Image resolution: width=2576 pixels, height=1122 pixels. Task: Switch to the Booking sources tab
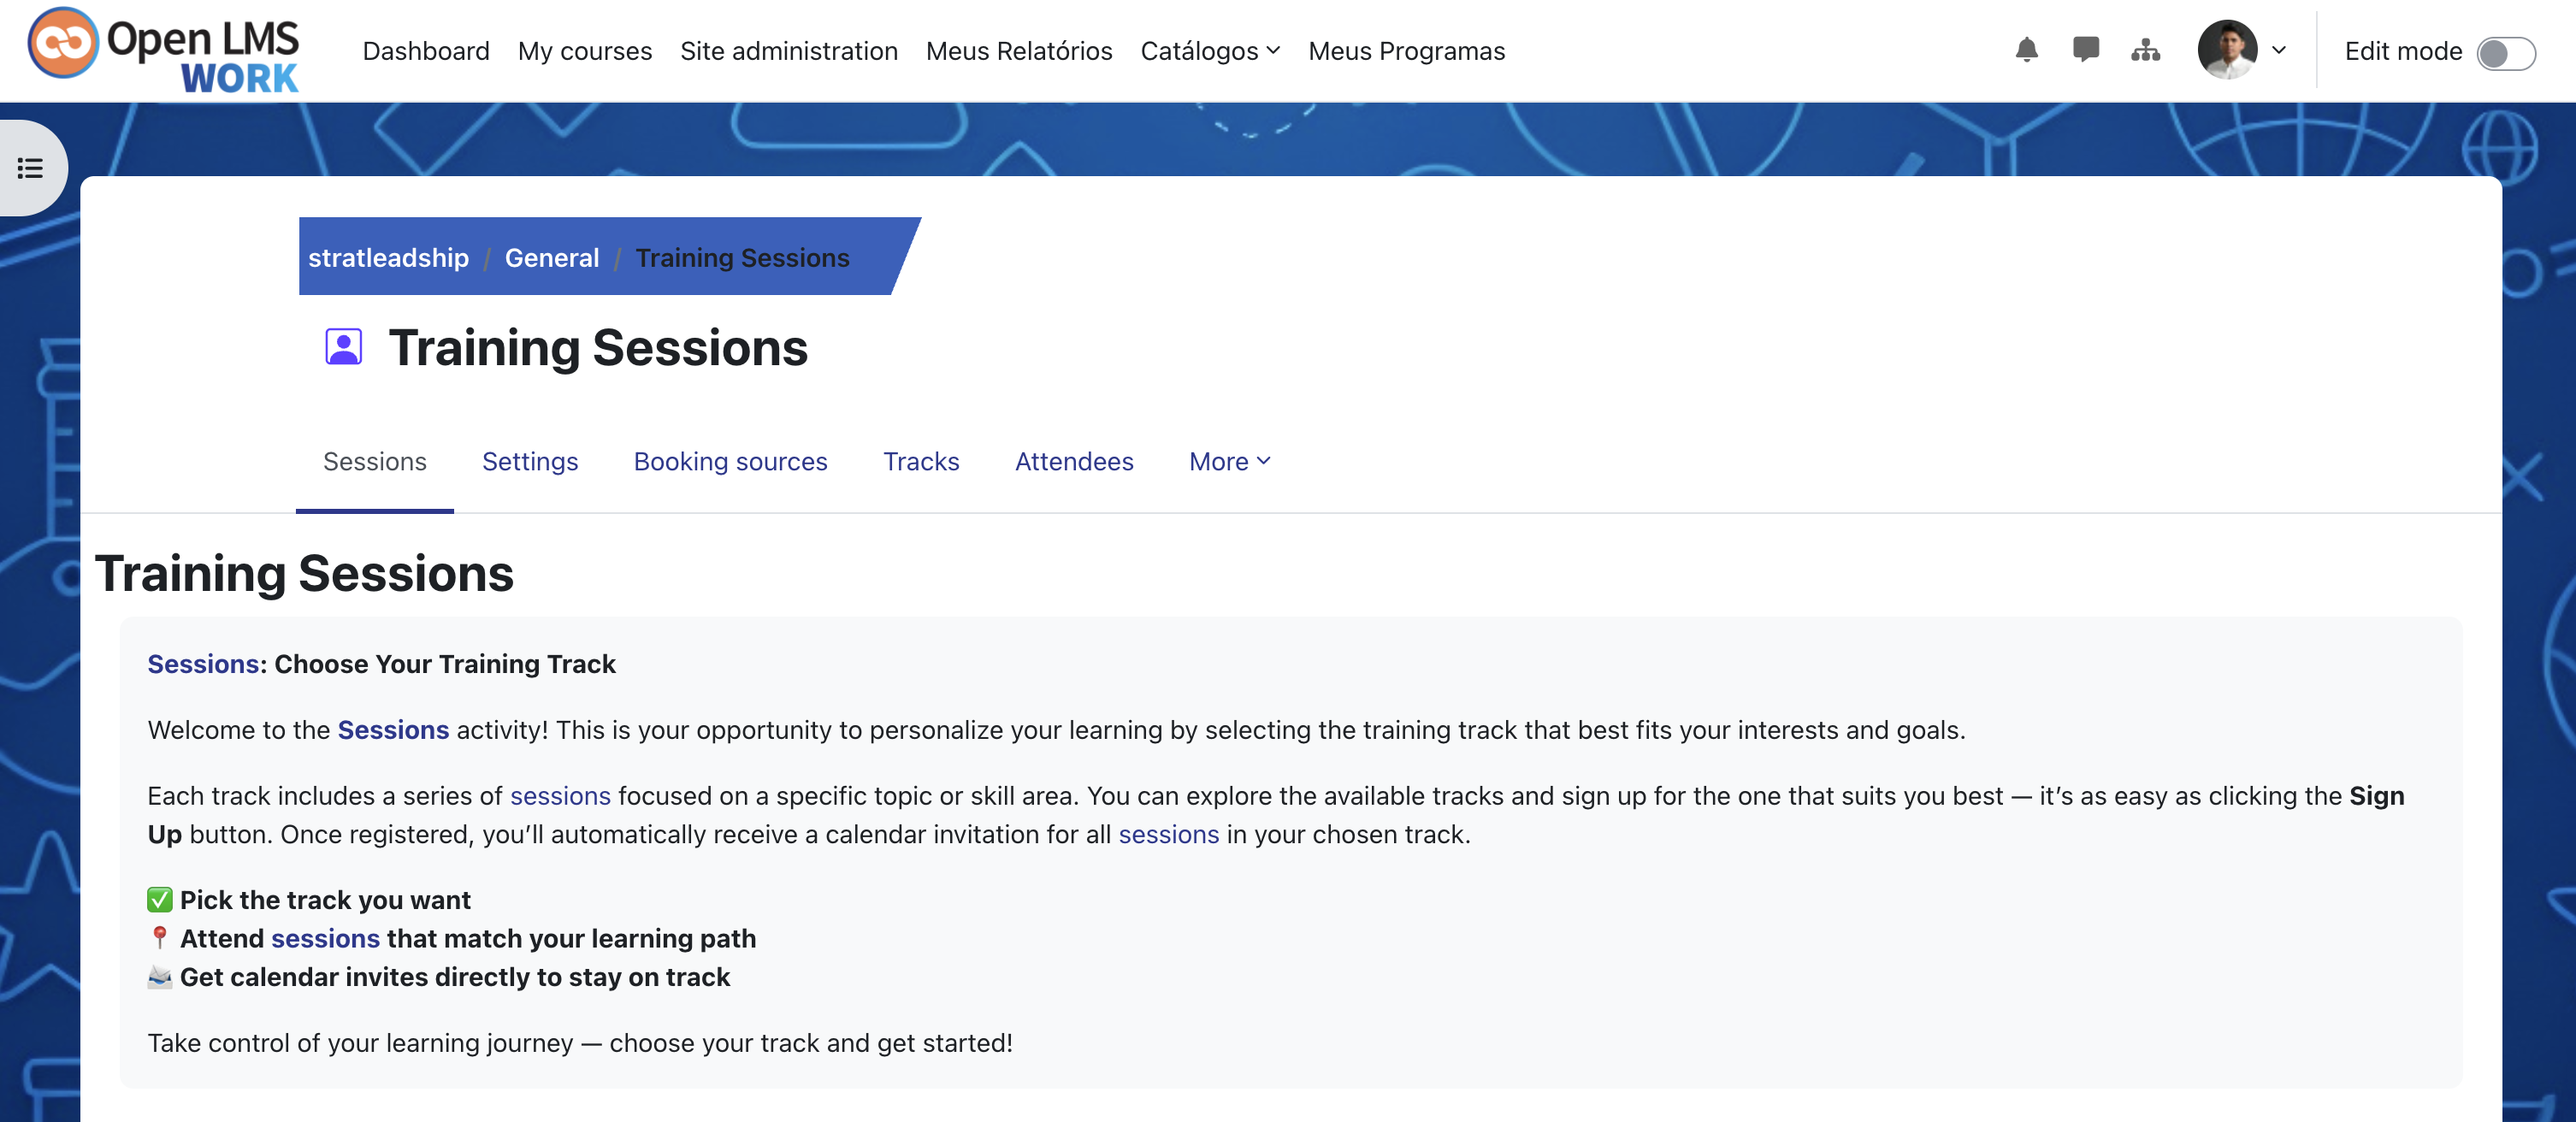pyautogui.click(x=730, y=461)
